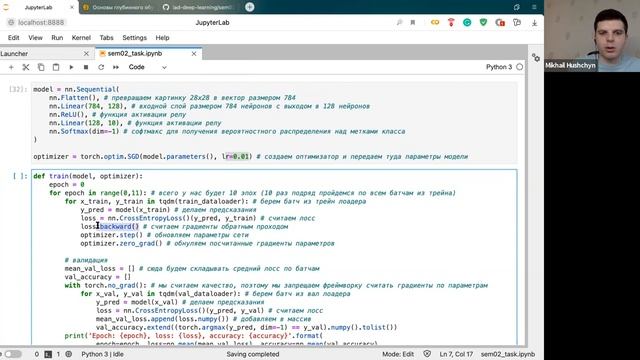Click the val_accuracy = [] line
Screen dimensions: 640x360
tap(98, 277)
